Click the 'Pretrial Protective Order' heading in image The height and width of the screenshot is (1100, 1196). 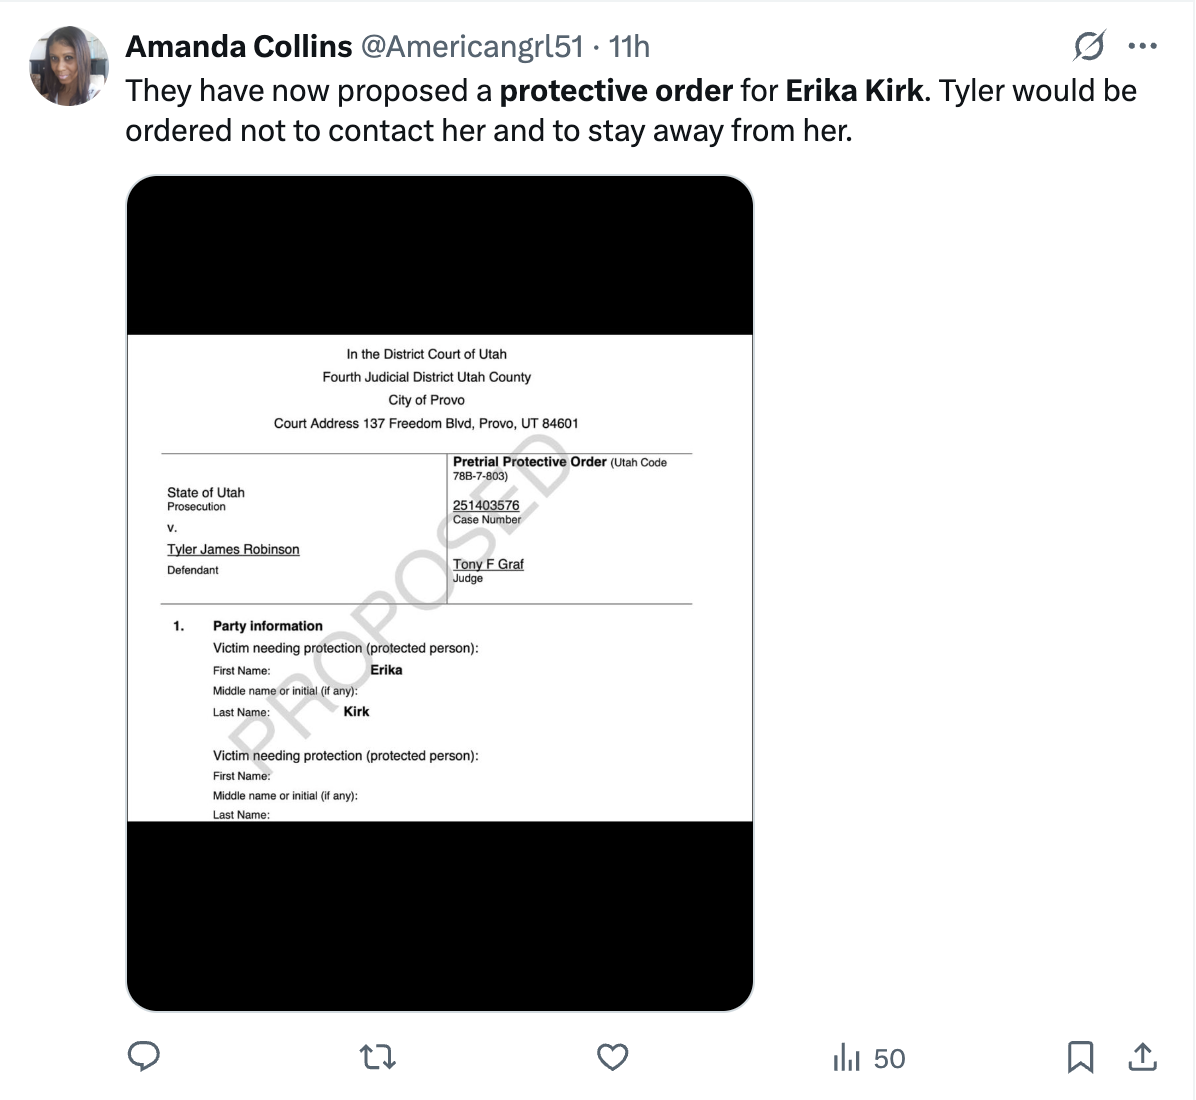[x=530, y=462]
